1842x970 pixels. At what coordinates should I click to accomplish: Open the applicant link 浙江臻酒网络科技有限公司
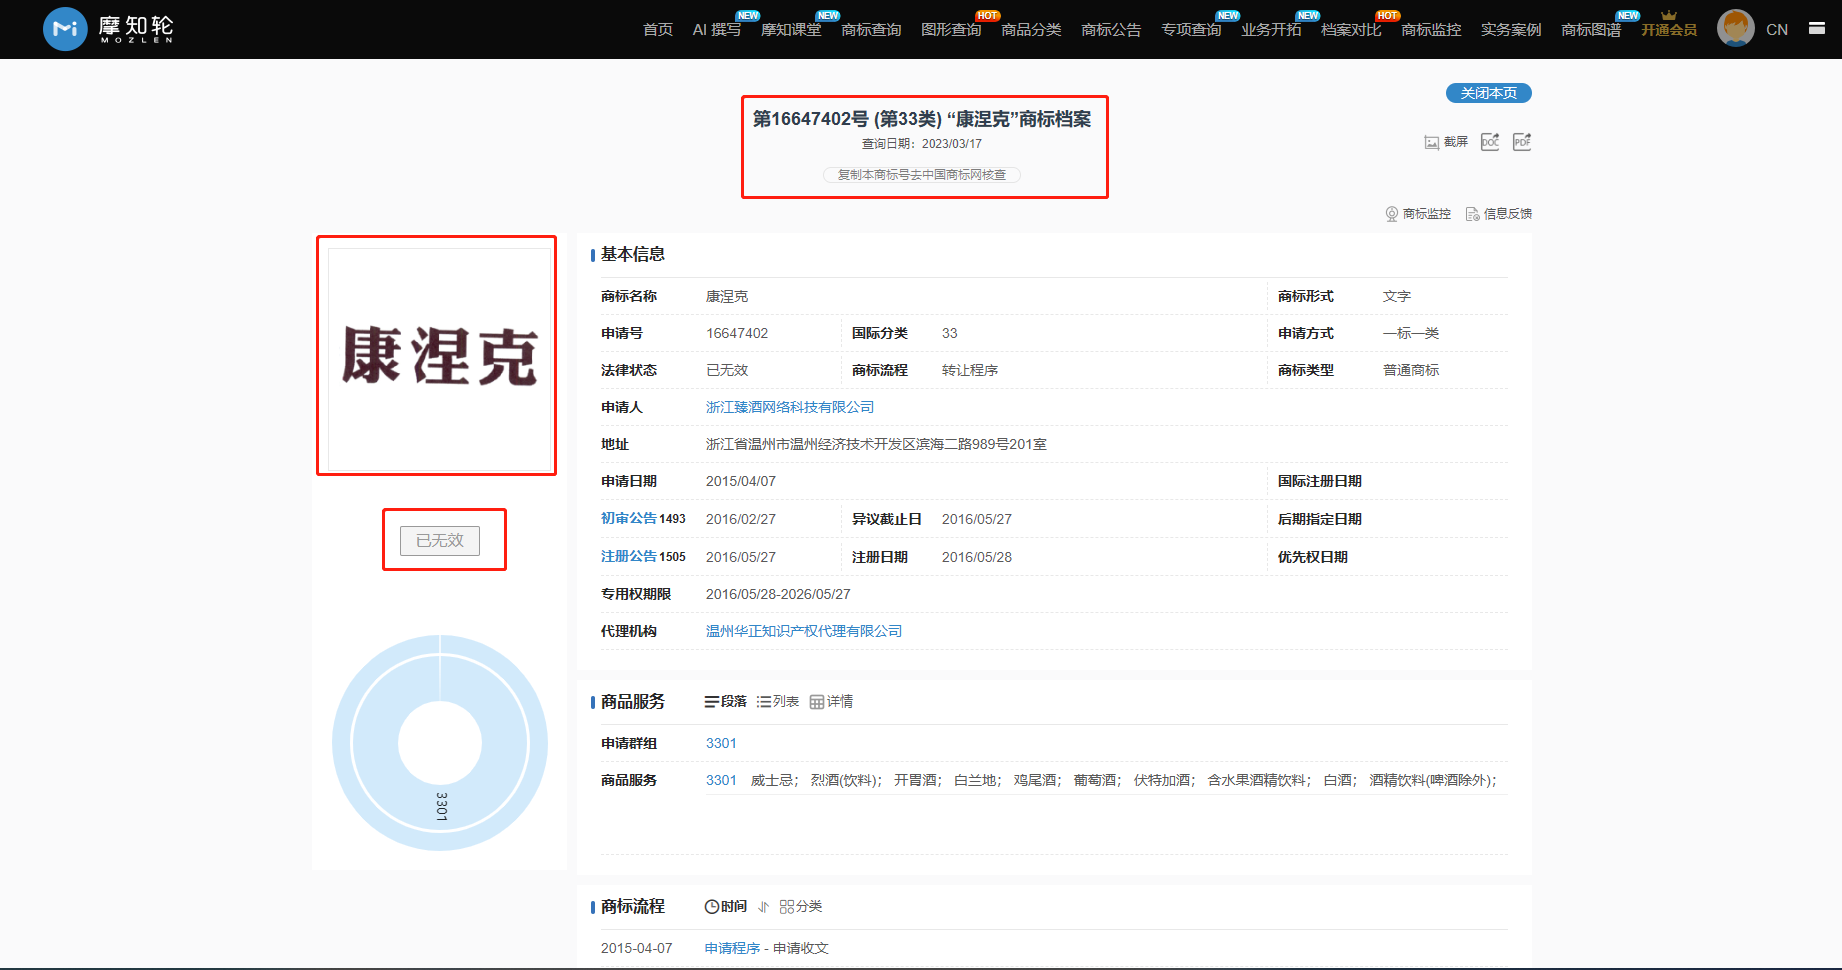coord(789,407)
